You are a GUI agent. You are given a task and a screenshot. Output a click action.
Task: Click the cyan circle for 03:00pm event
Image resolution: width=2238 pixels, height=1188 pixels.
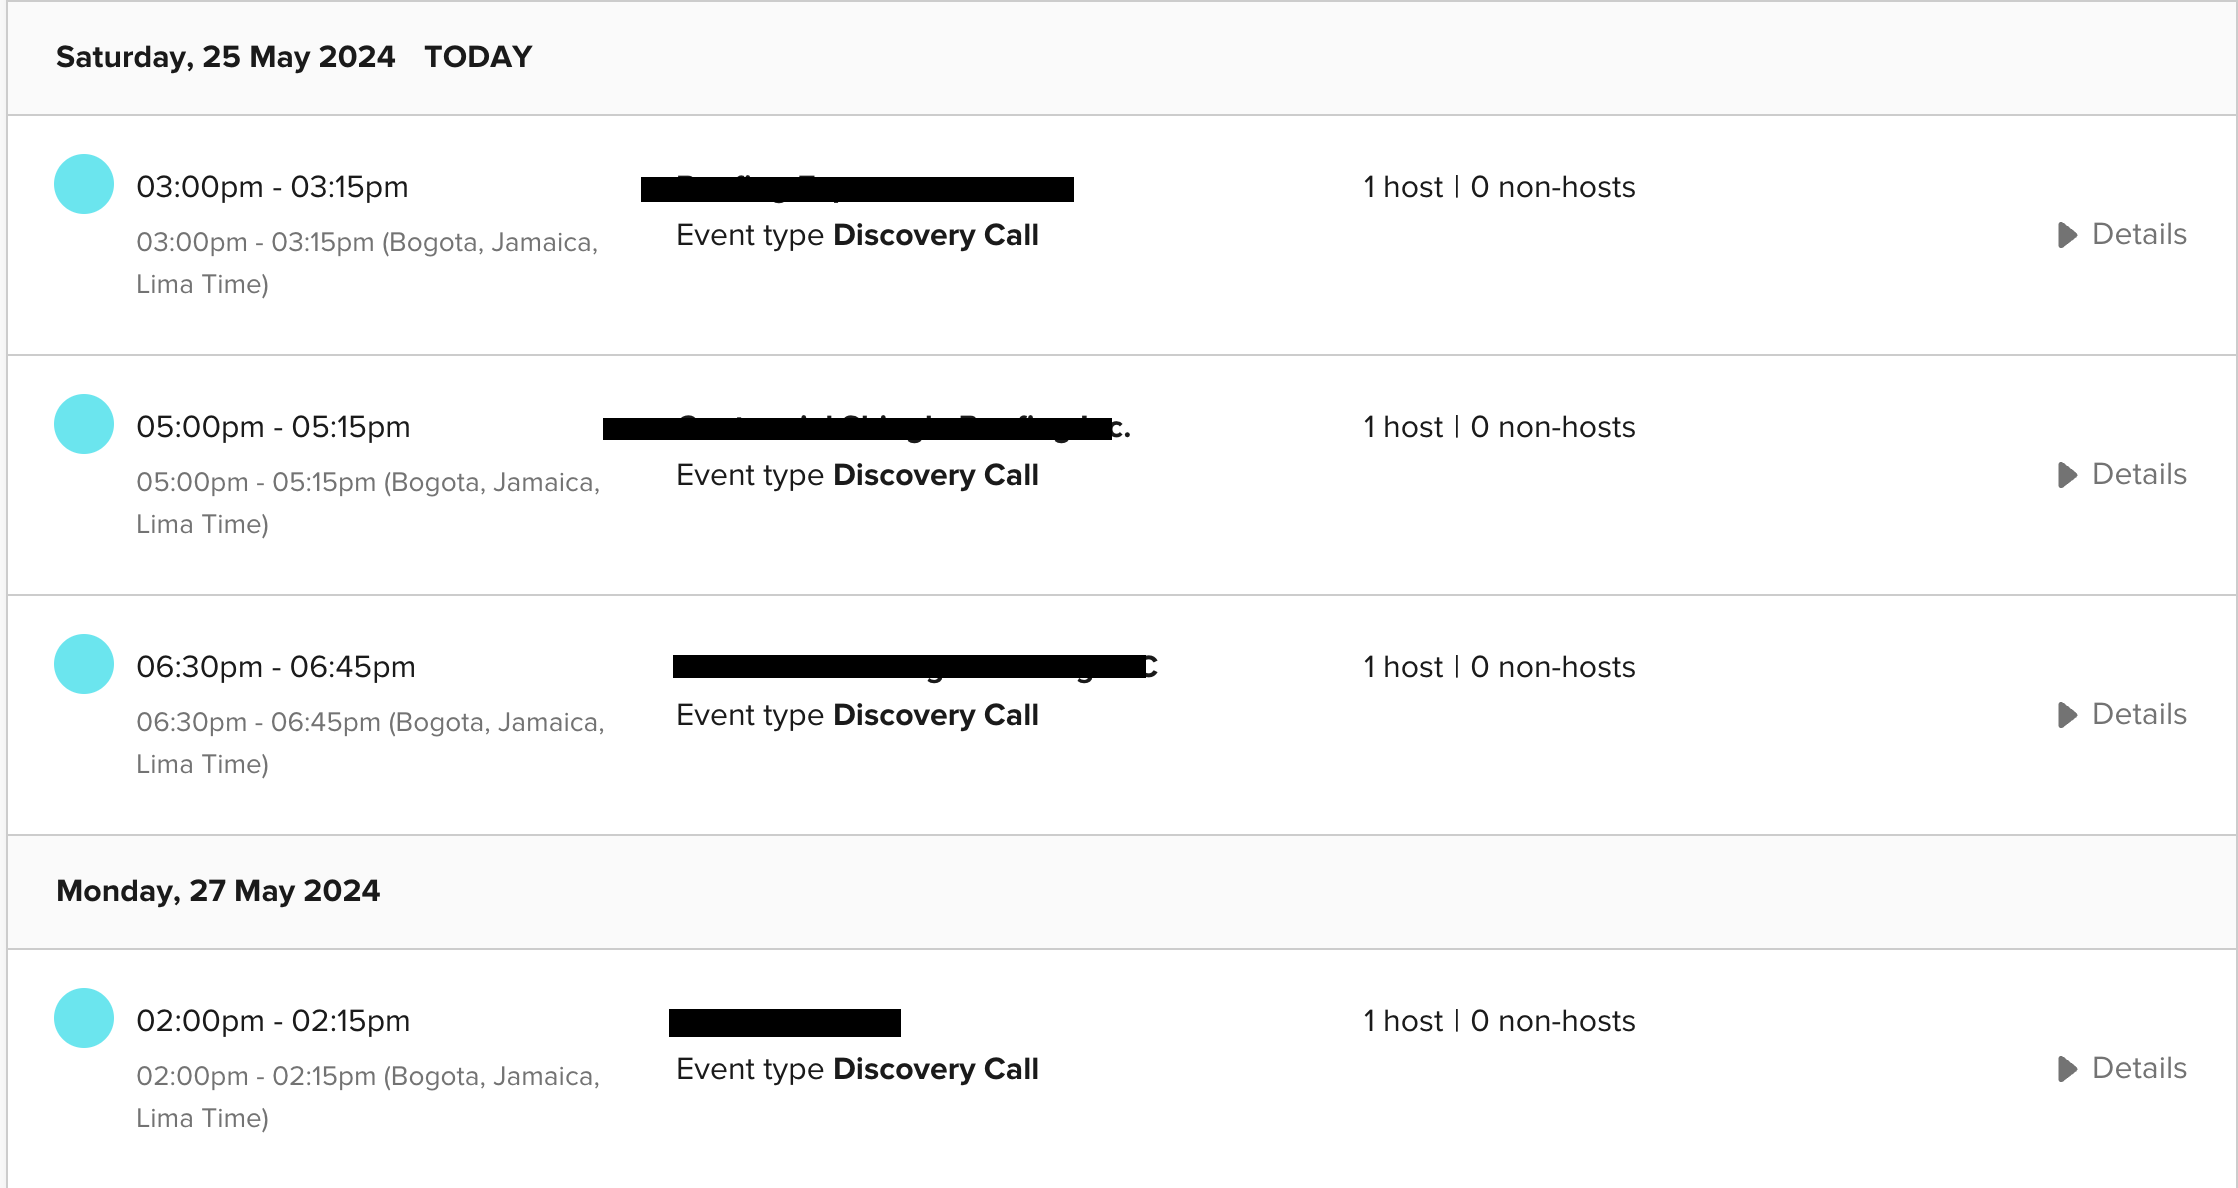pyautogui.click(x=84, y=184)
